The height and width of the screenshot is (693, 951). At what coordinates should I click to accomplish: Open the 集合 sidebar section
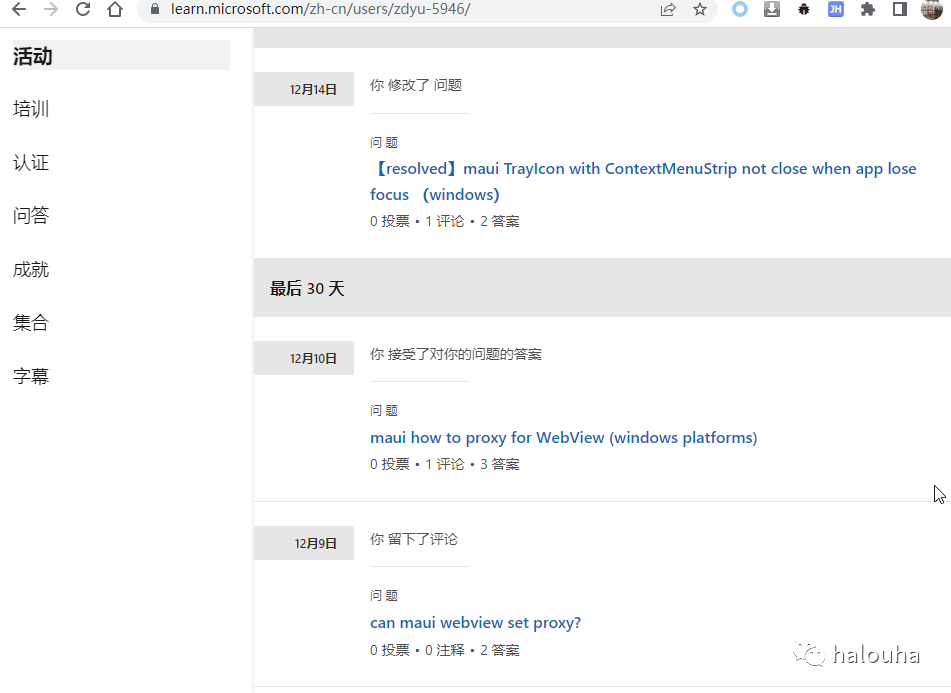(x=31, y=323)
